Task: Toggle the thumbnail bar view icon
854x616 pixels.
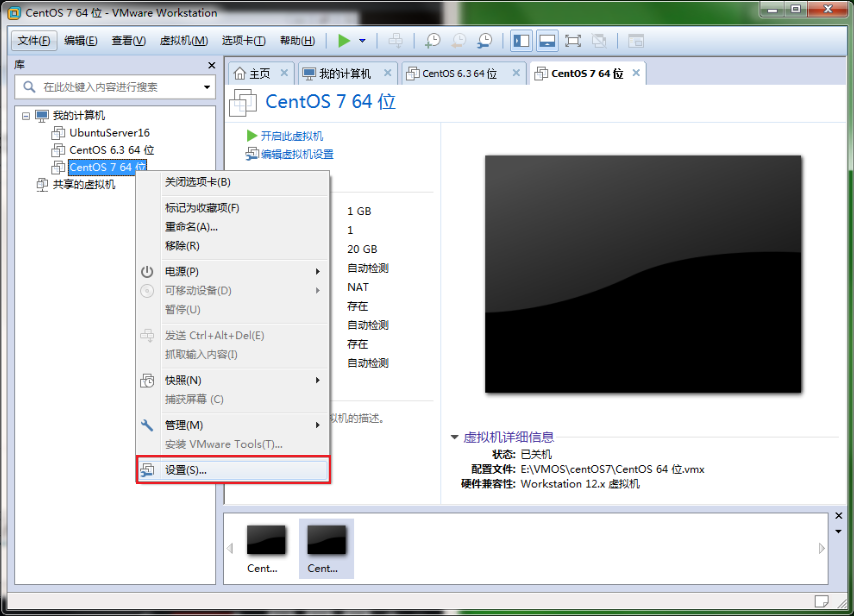Action: [547, 41]
